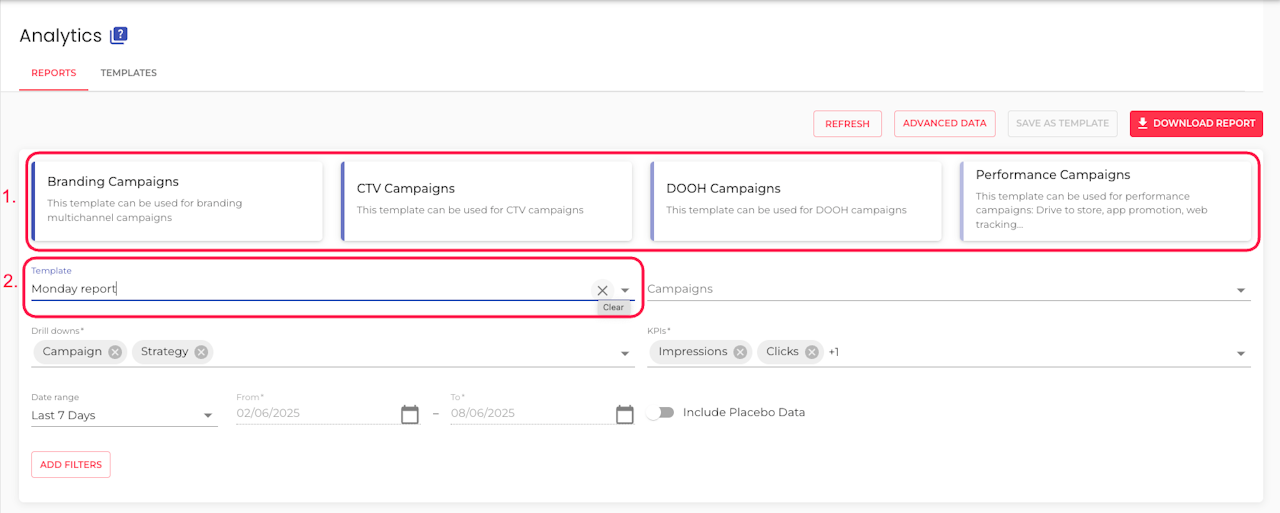Screen dimensions: 1280x513
Task: Click the Add Filters button
Action: point(71,464)
